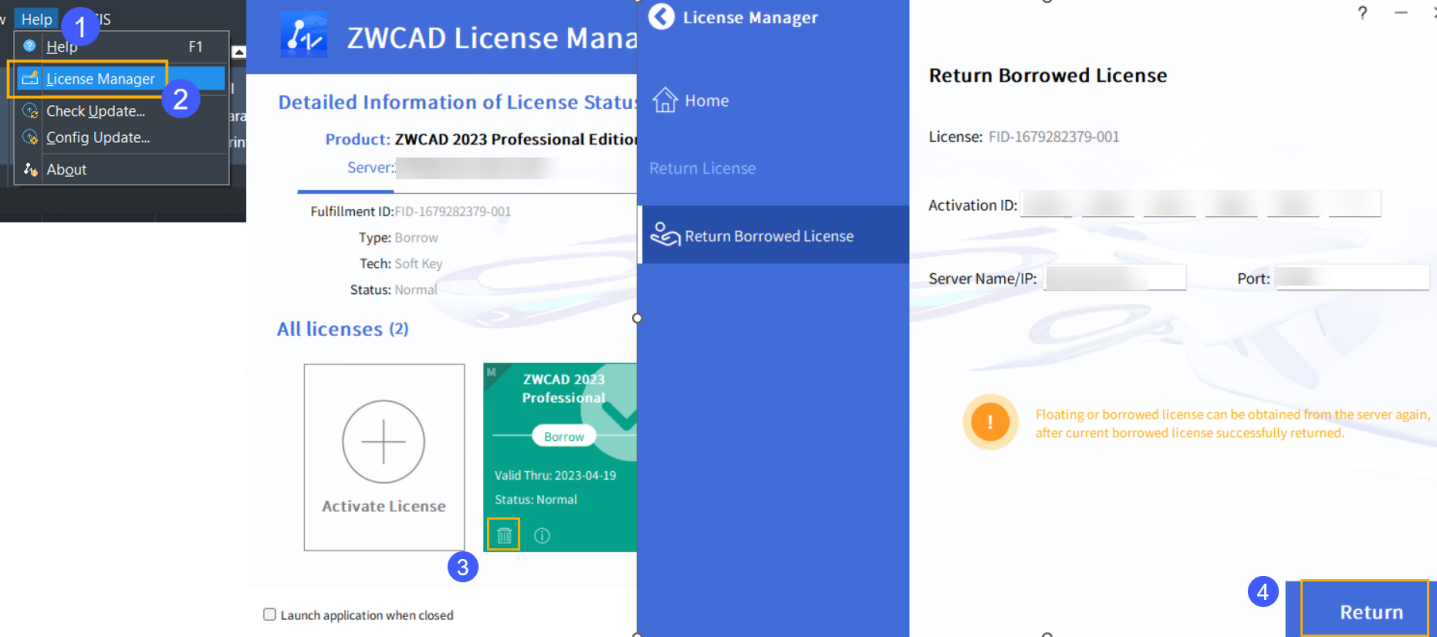Open the Help menu in the menu bar
The width and height of the screenshot is (1437, 637).
(x=37, y=19)
